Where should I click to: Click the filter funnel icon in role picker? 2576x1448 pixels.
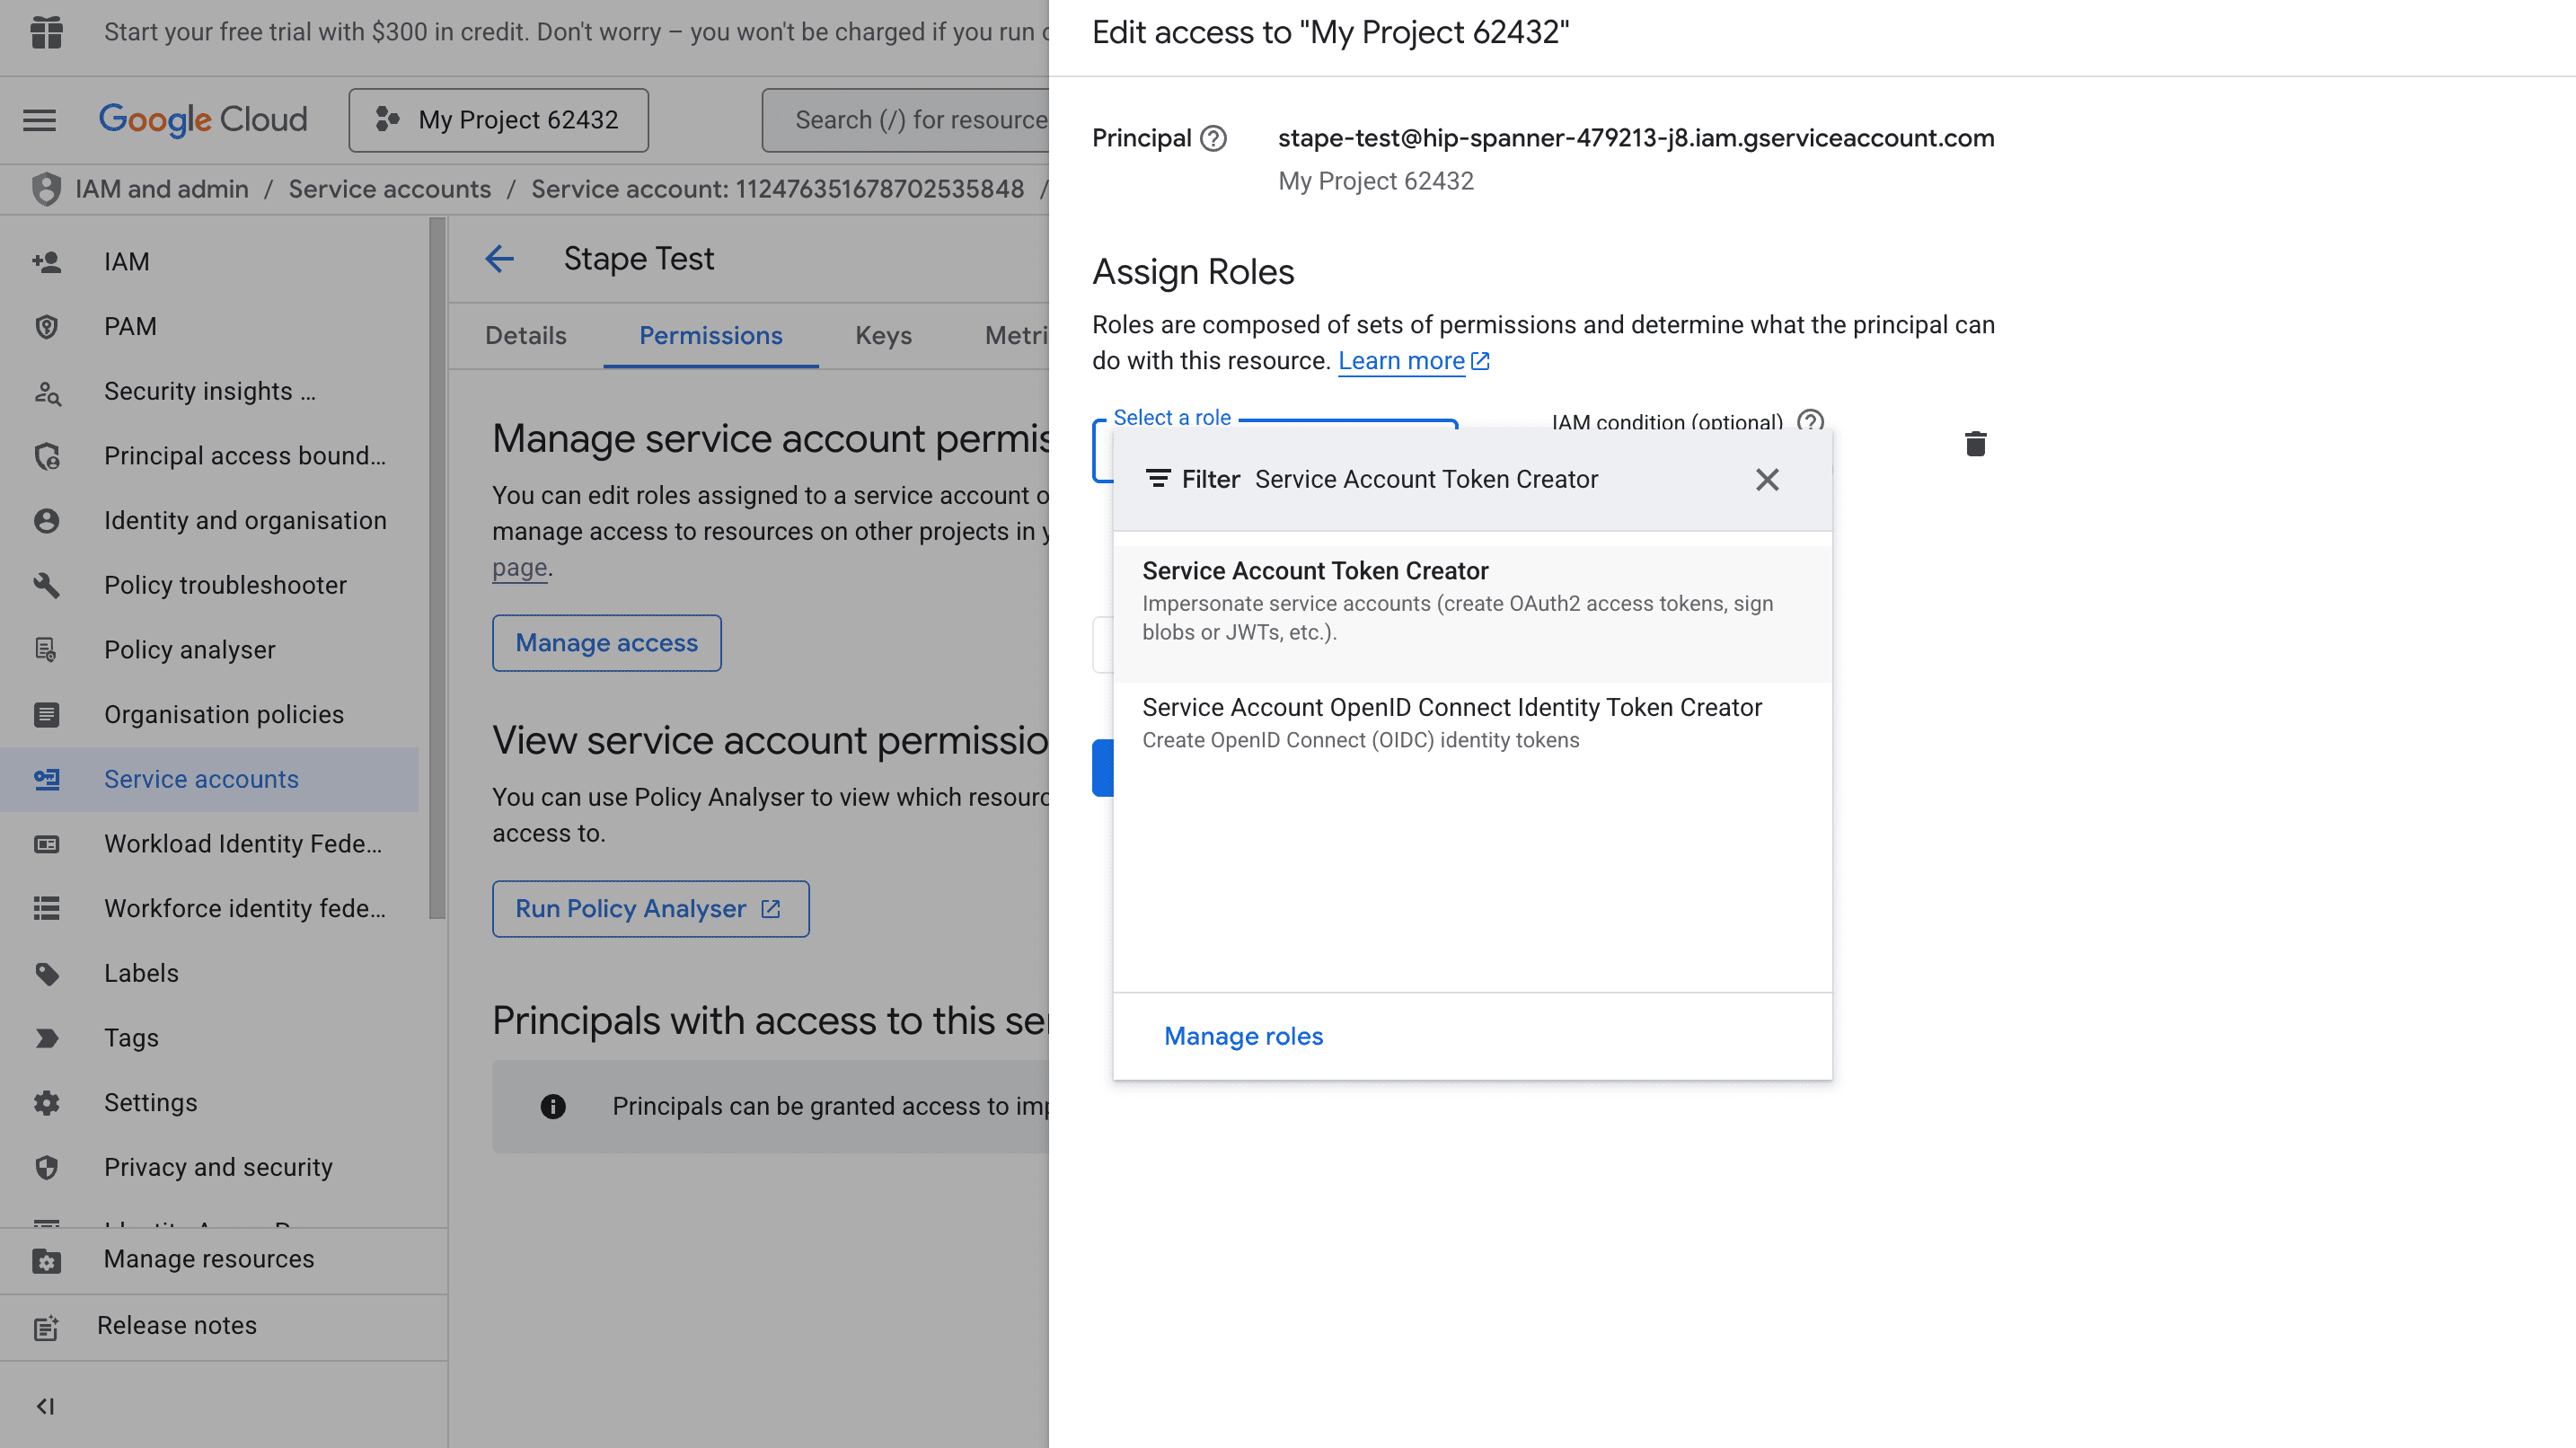coord(1157,479)
